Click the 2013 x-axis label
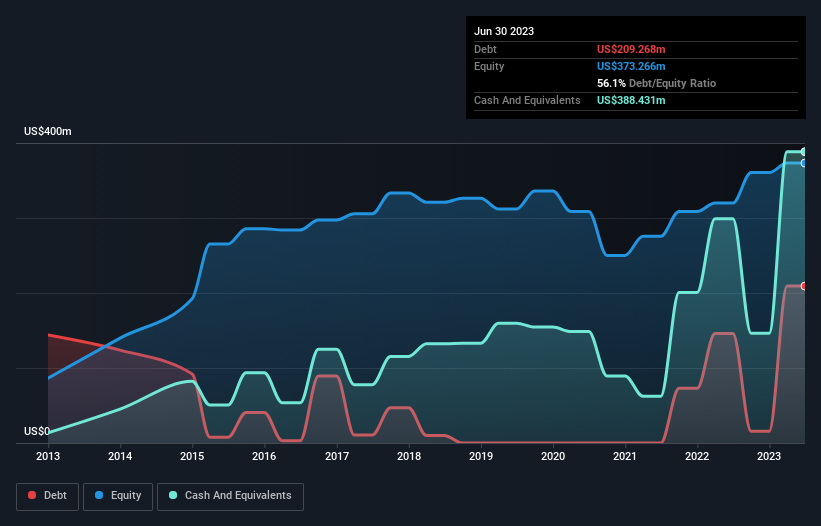This screenshot has height=526, width=821. click(x=48, y=456)
